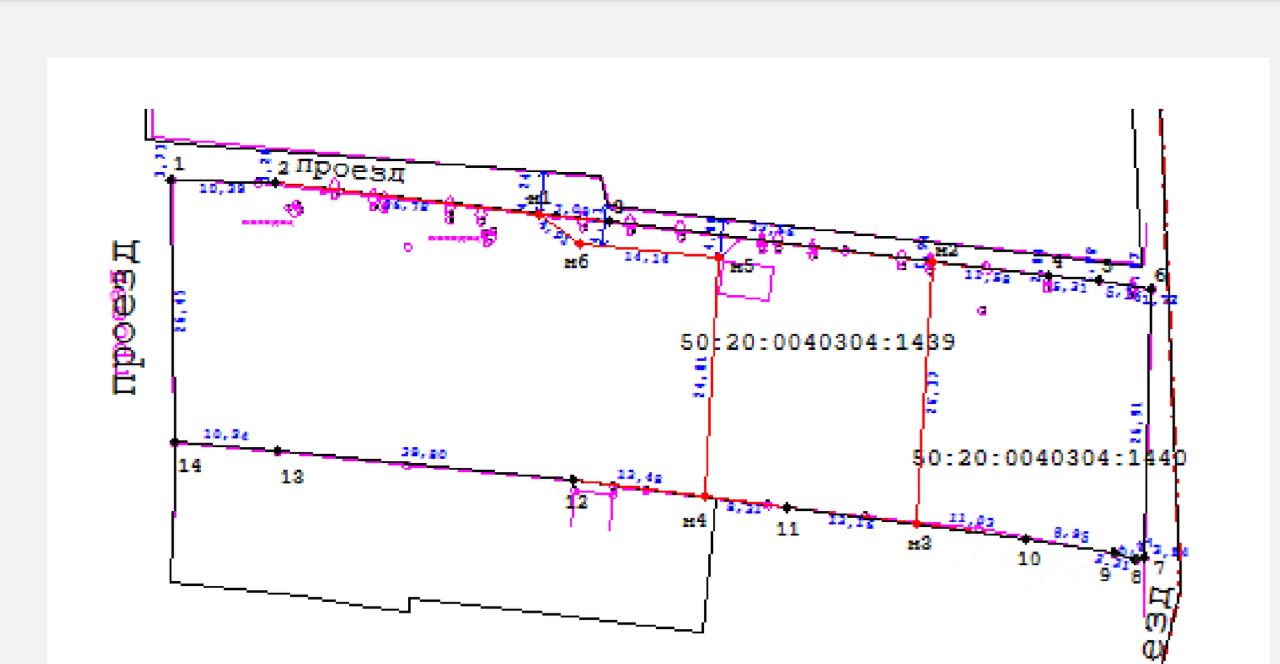Click boundary point 14 marker
This screenshot has width=1280, height=664.
(174, 442)
